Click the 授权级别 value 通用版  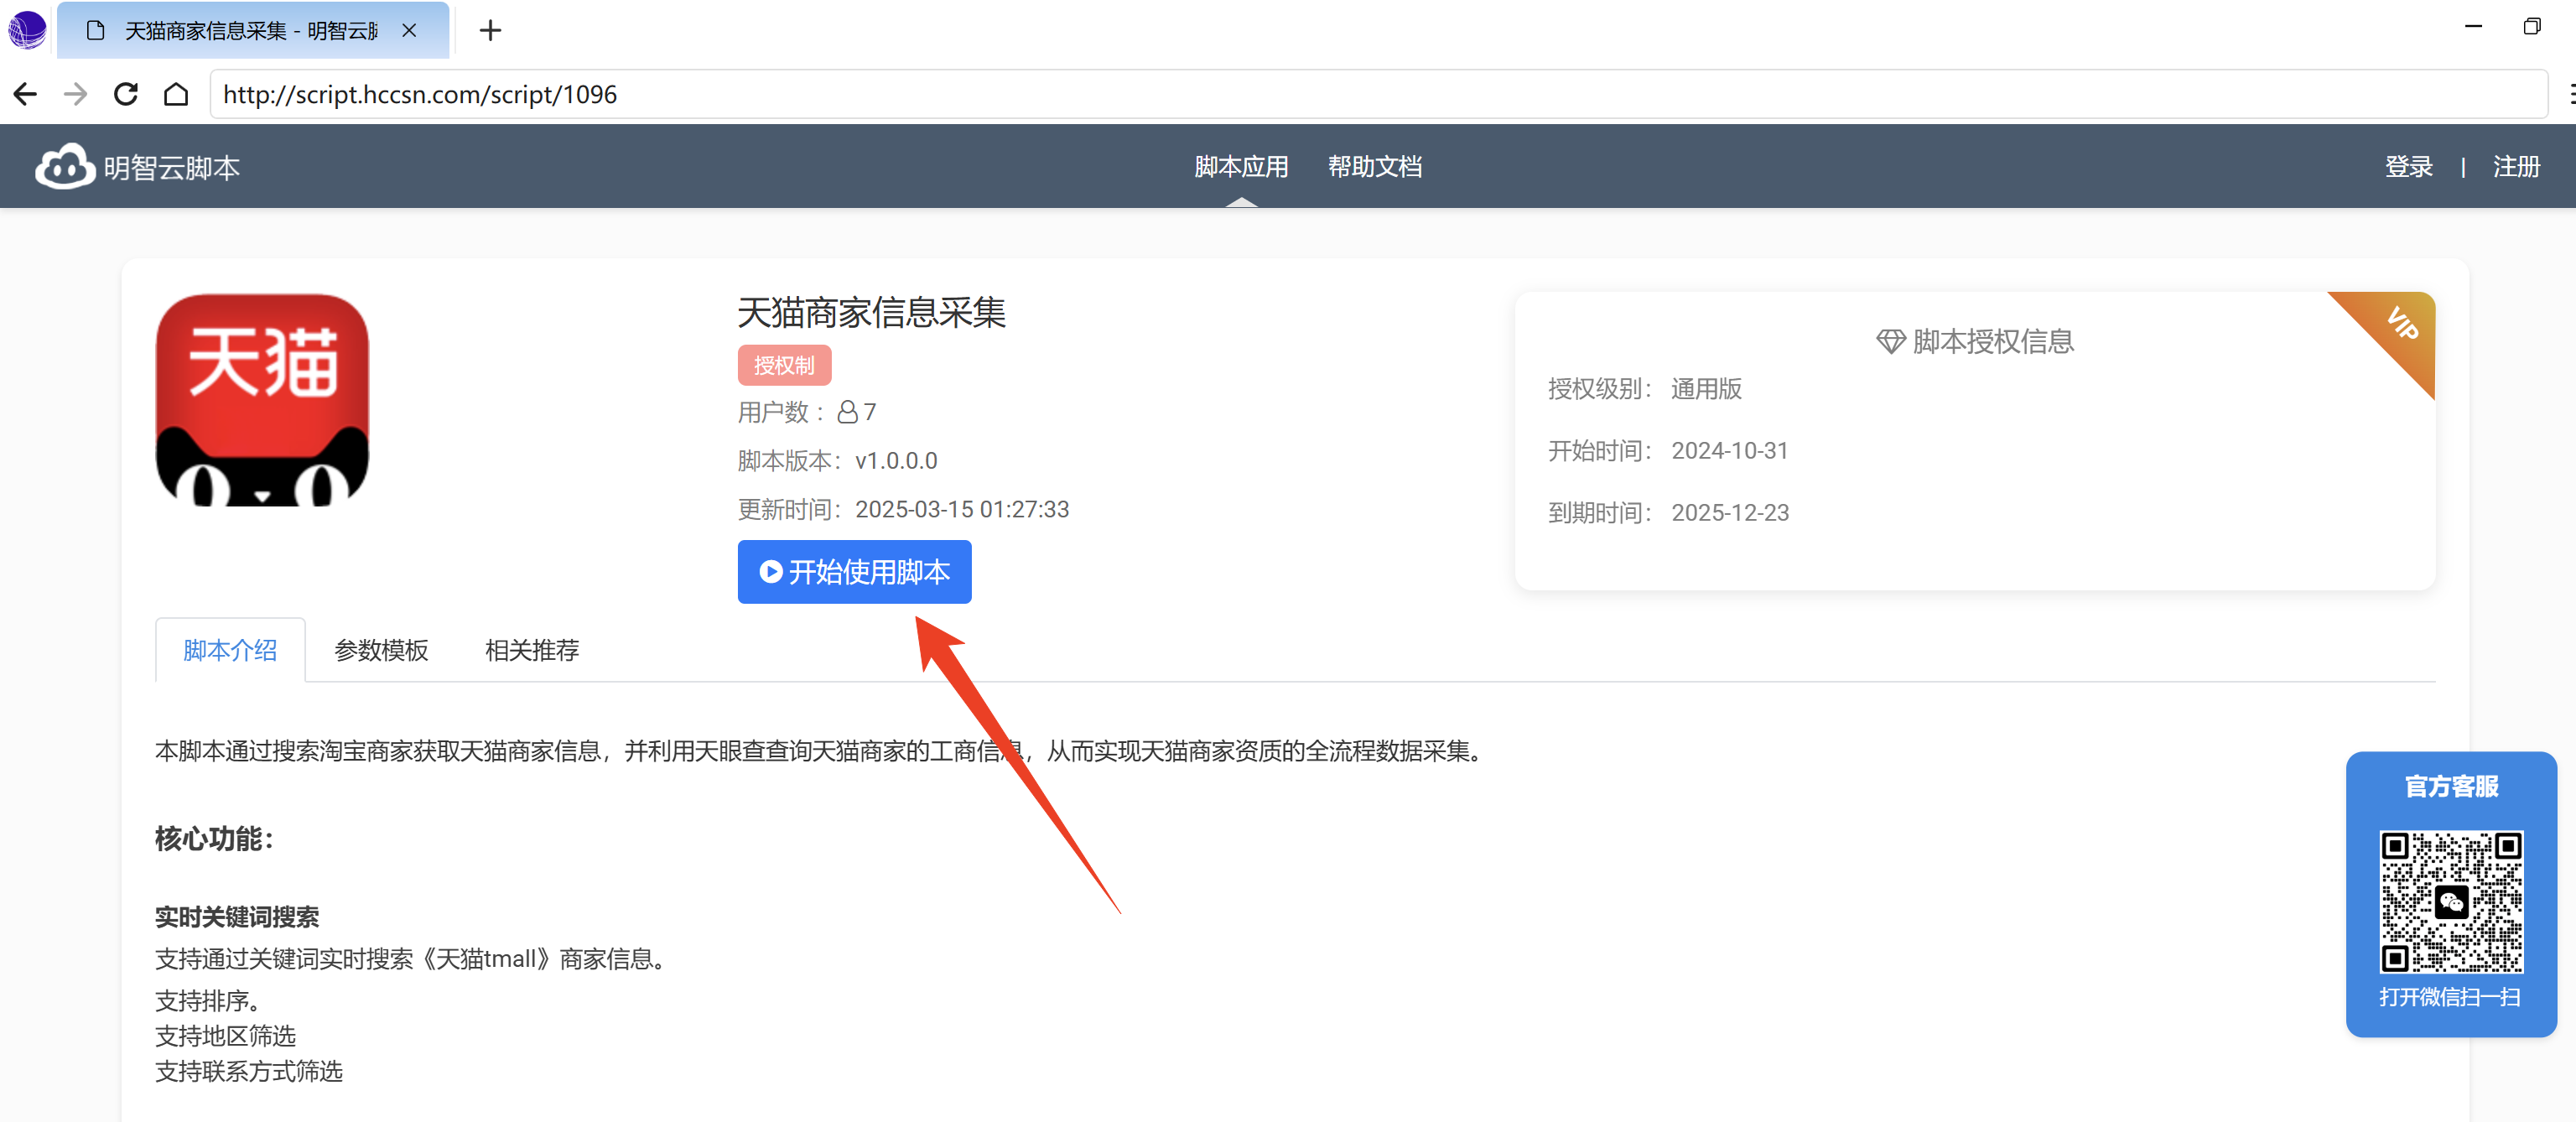[x=1706, y=389]
